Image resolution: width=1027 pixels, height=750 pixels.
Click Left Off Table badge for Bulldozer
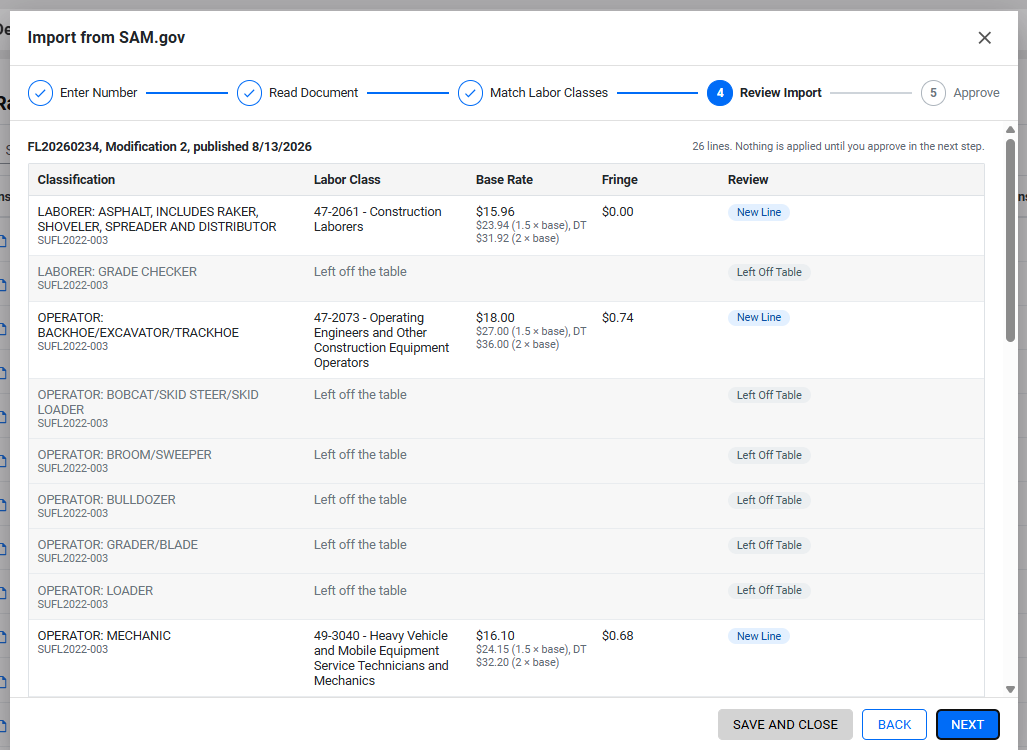769,500
